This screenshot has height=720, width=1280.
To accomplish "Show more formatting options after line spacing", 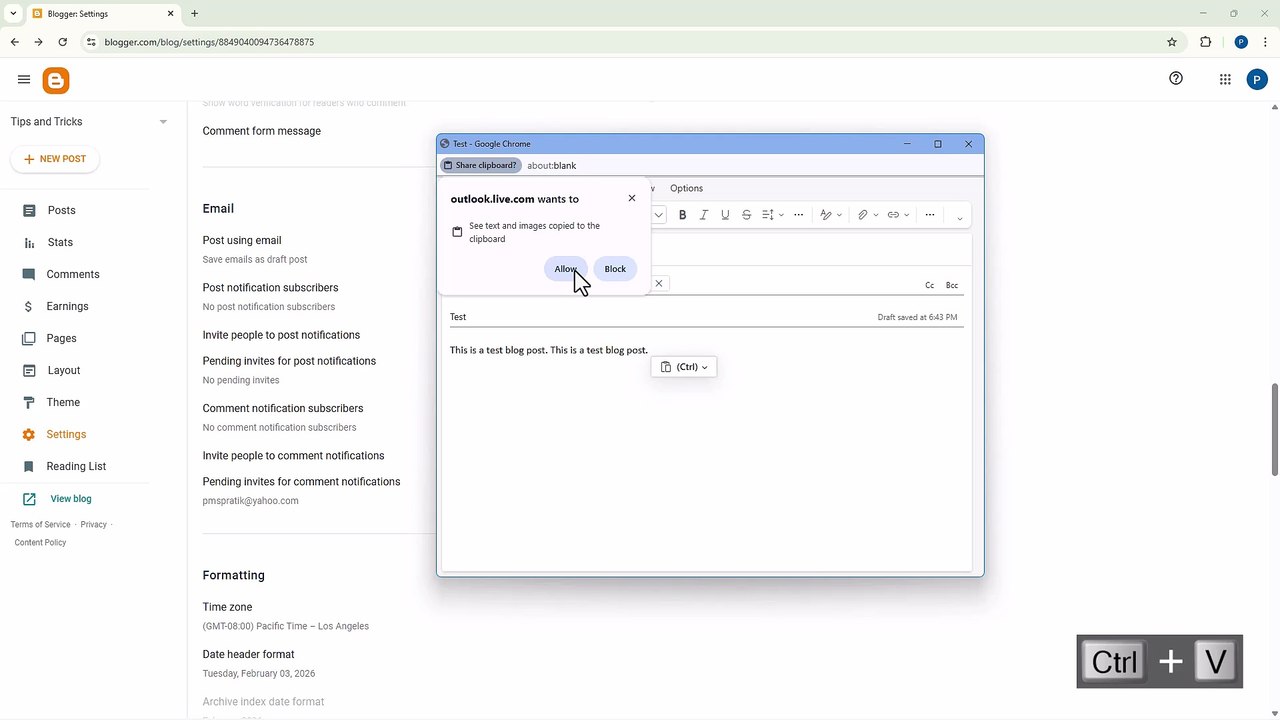I will coord(798,215).
